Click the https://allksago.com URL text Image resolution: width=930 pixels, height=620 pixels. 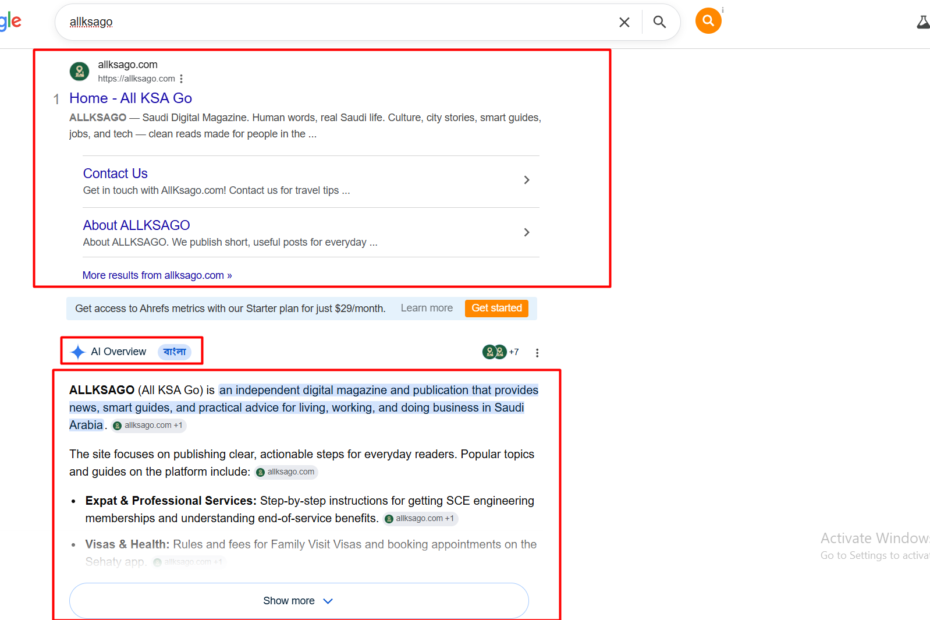coord(136,78)
